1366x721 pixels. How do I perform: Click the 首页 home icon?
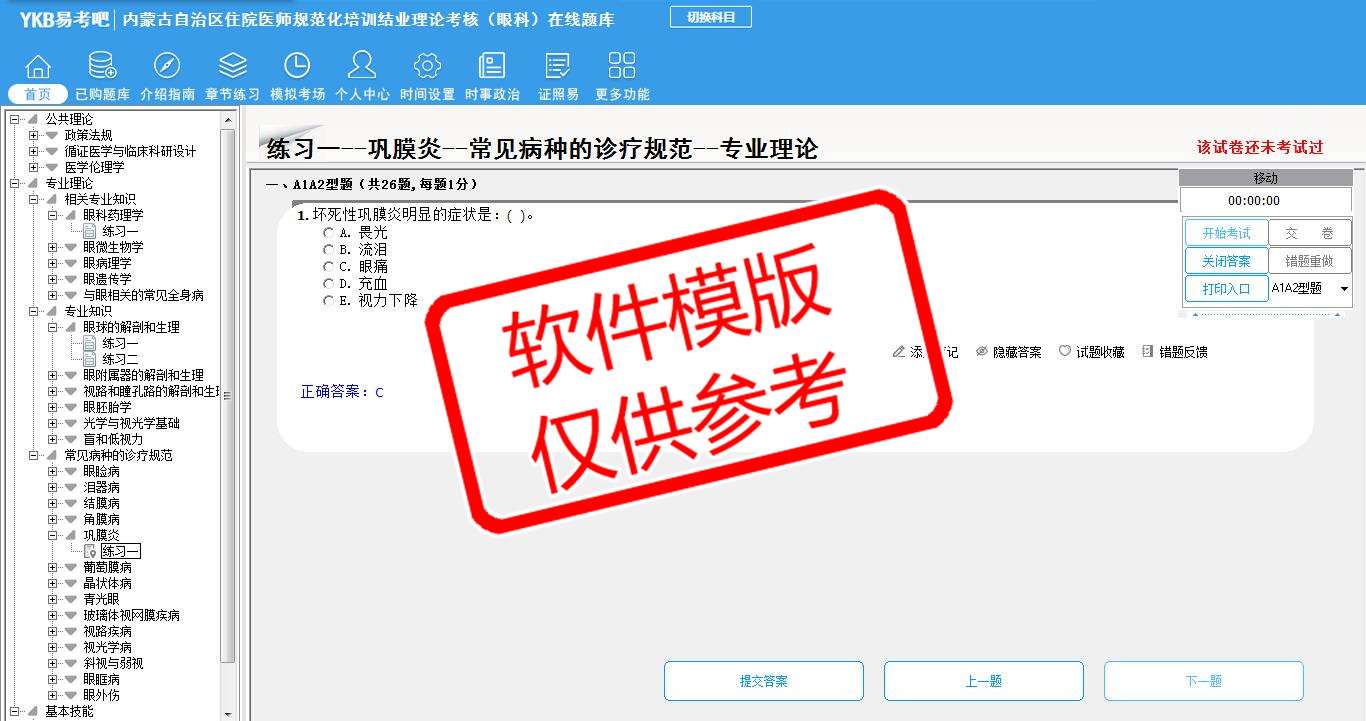coord(38,67)
